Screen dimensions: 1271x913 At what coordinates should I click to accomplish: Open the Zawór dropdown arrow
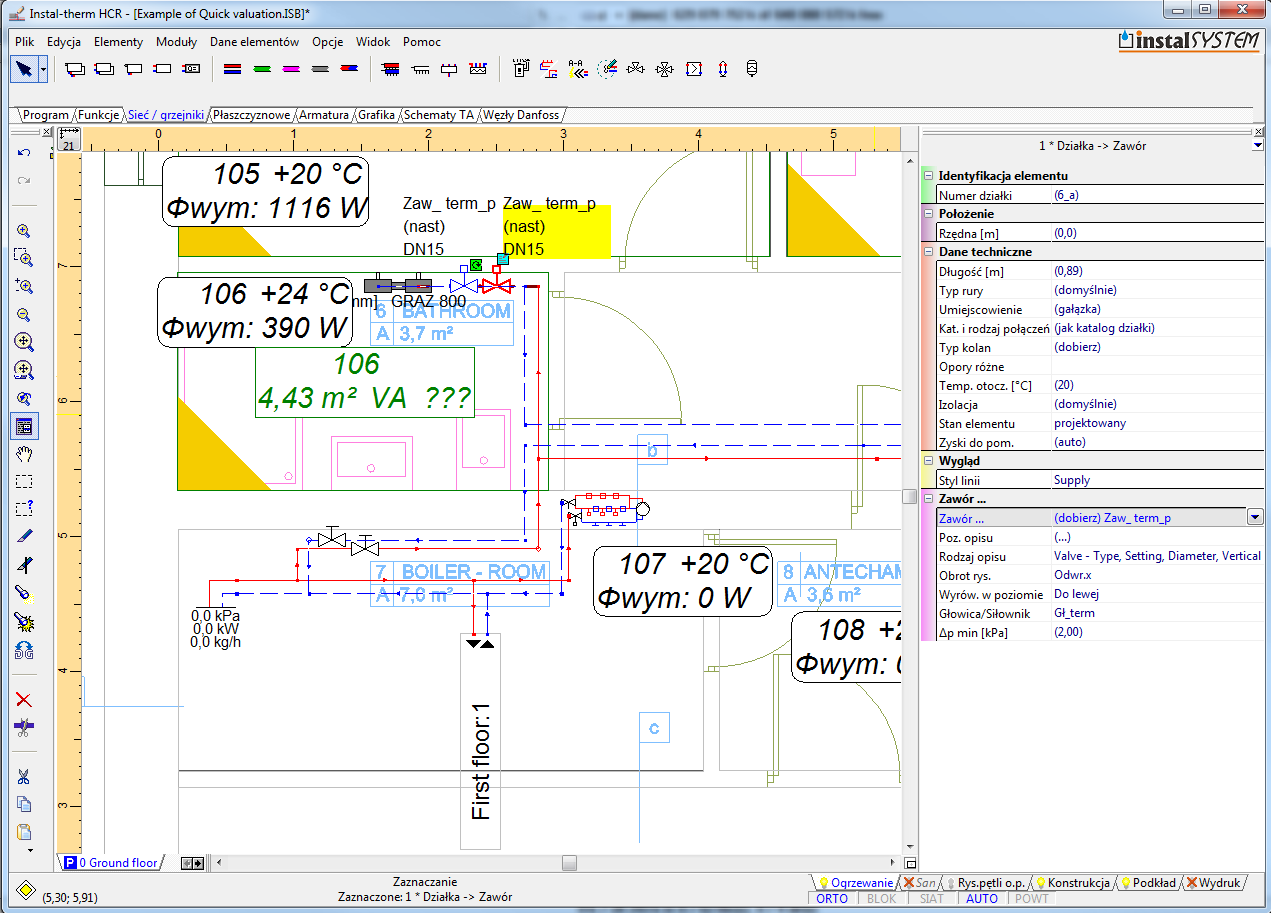click(x=1254, y=517)
